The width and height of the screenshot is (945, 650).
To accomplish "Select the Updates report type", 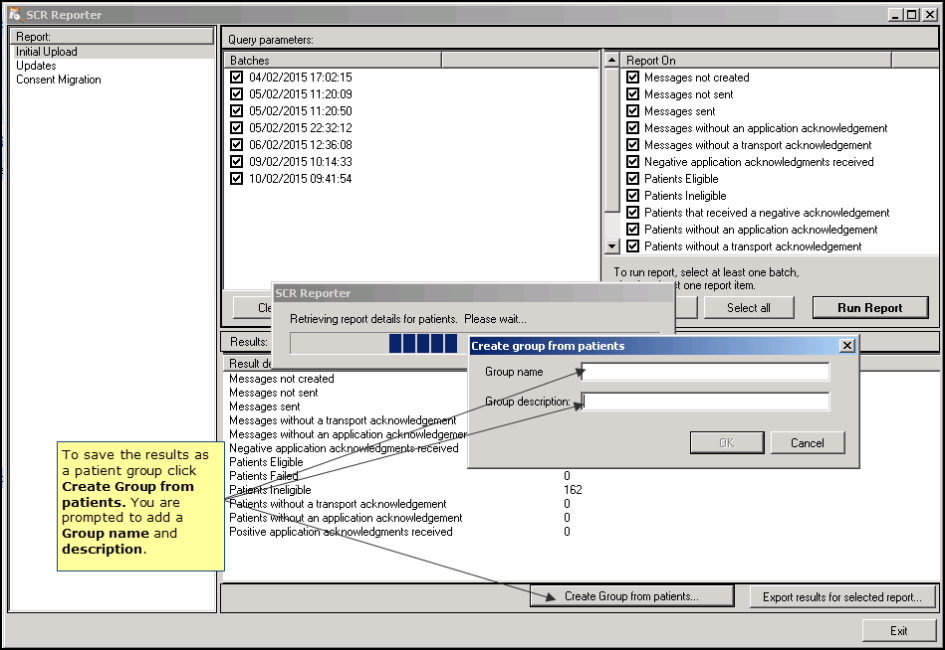I will click(36, 66).
